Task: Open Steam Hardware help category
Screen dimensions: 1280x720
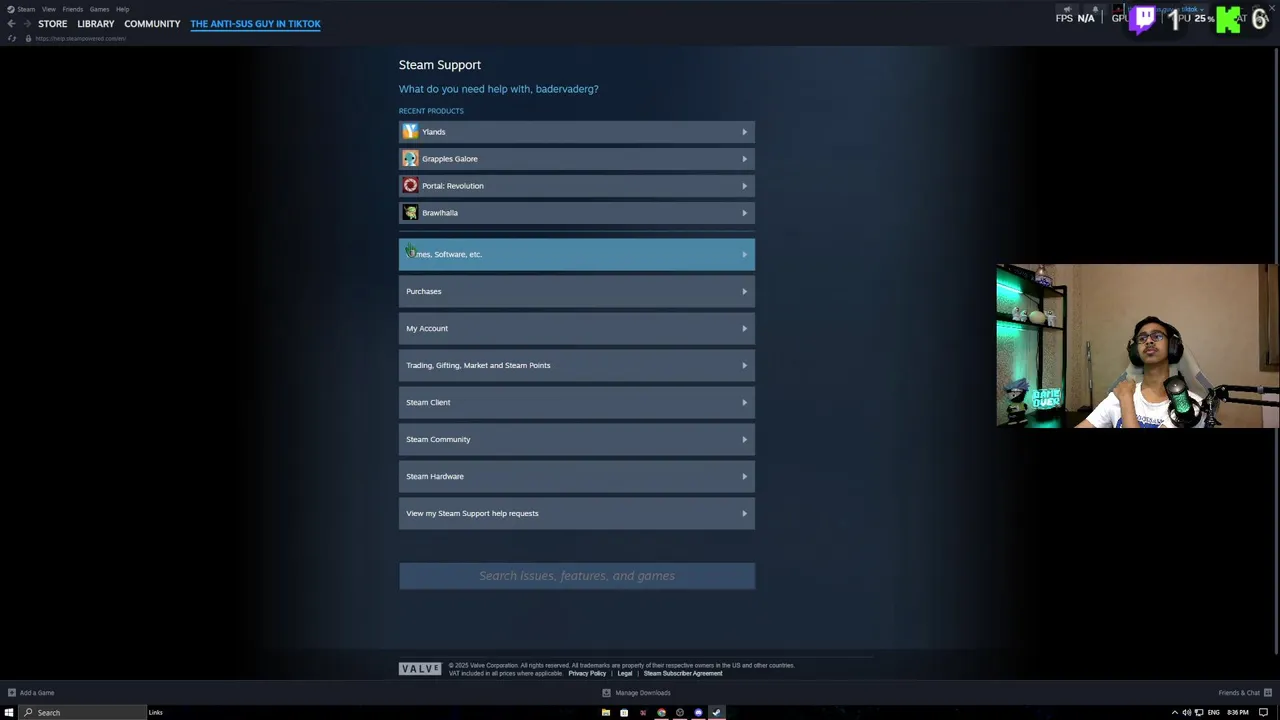Action: click(577, 476)
